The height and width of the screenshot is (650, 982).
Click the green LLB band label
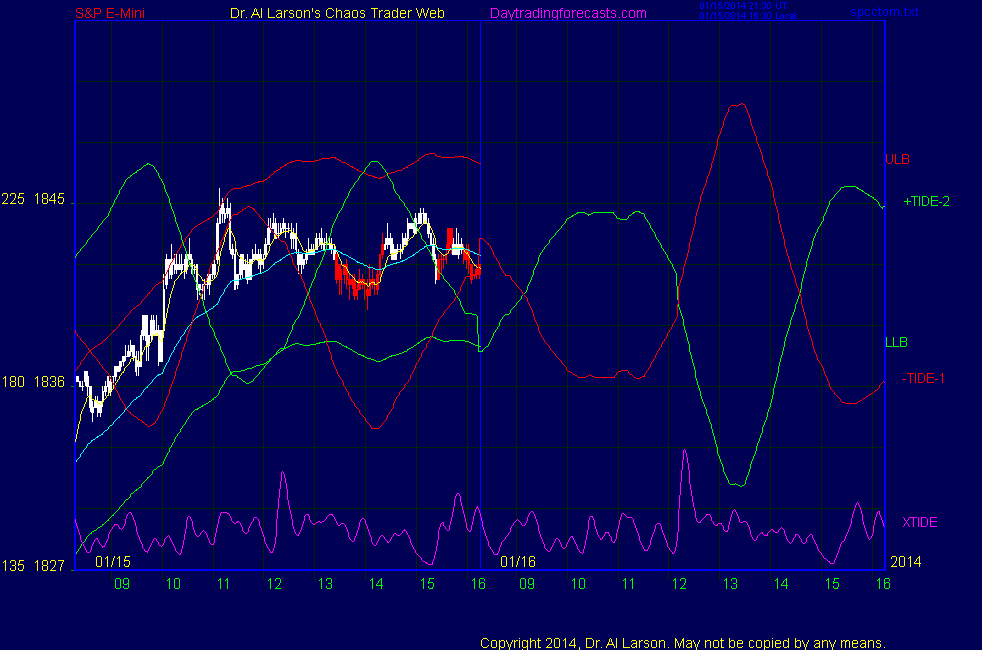pos(896,343)
